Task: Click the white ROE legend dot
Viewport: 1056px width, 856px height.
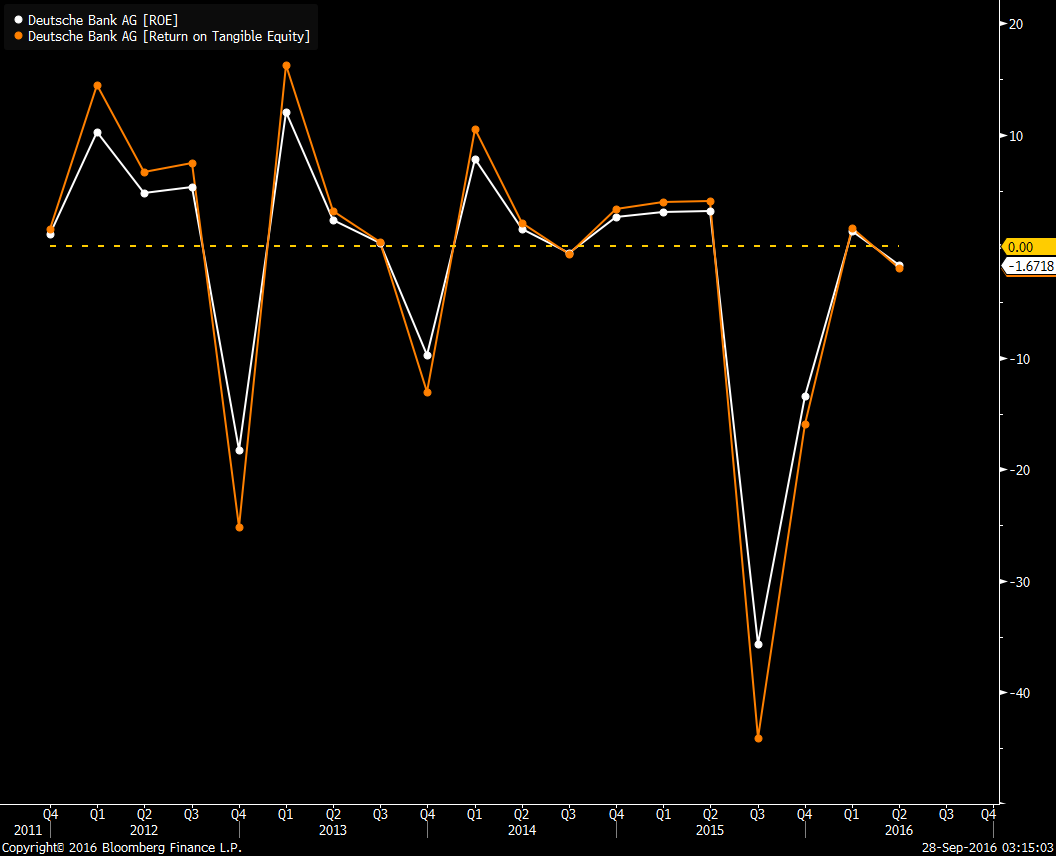Action: click(x=19, y=20)
